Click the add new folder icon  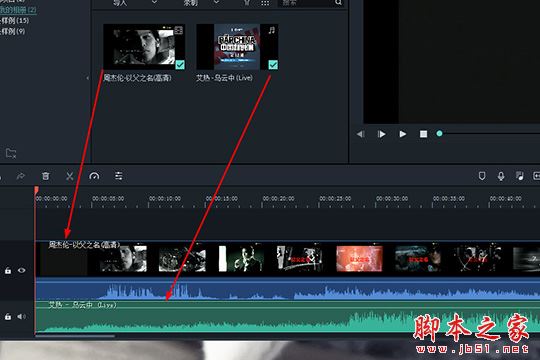[x=11, y=153]
